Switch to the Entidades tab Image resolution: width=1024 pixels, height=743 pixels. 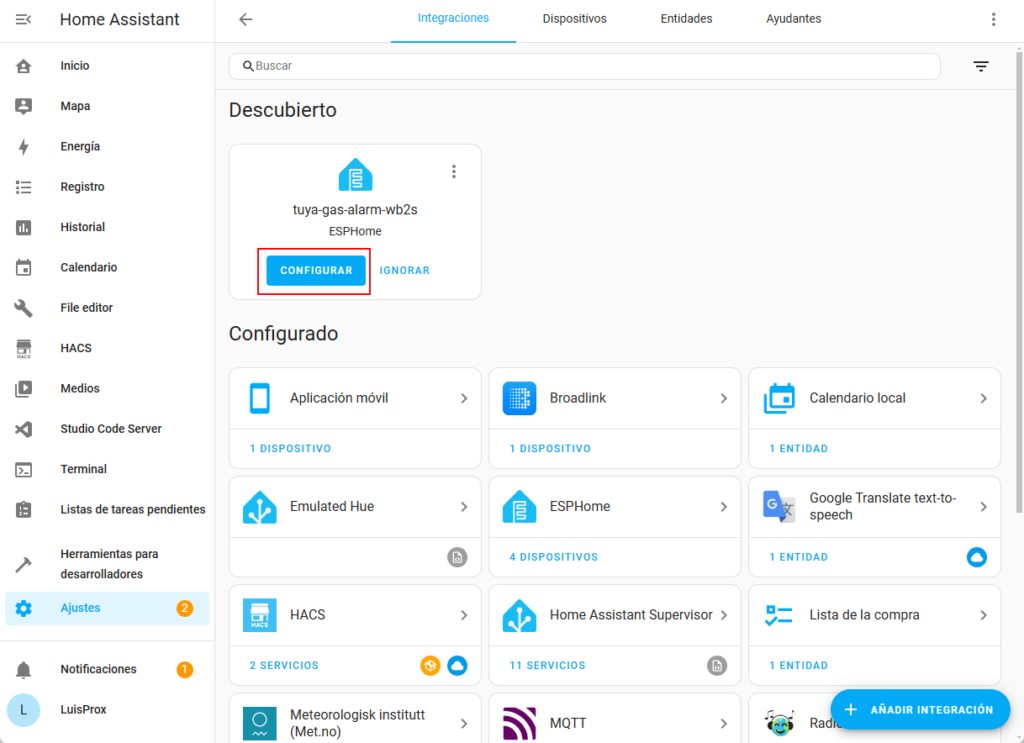coord(686,19)
